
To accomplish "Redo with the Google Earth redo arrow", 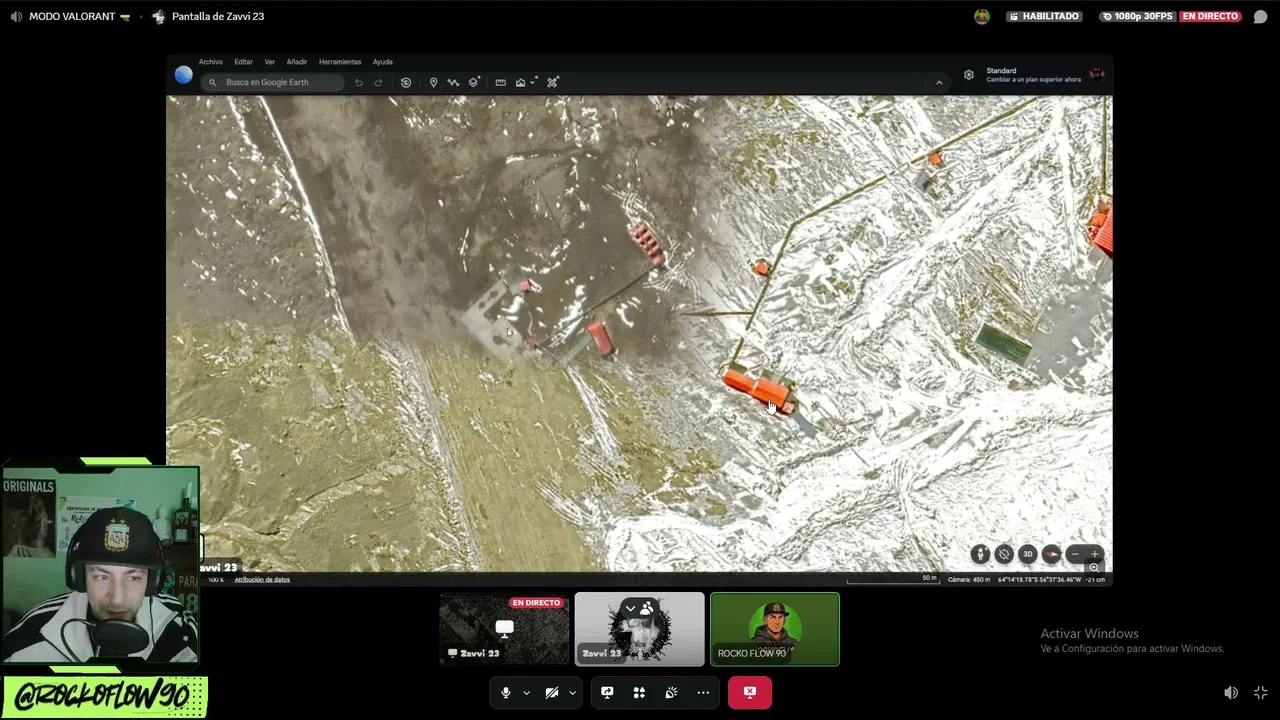I will (378, 82).
